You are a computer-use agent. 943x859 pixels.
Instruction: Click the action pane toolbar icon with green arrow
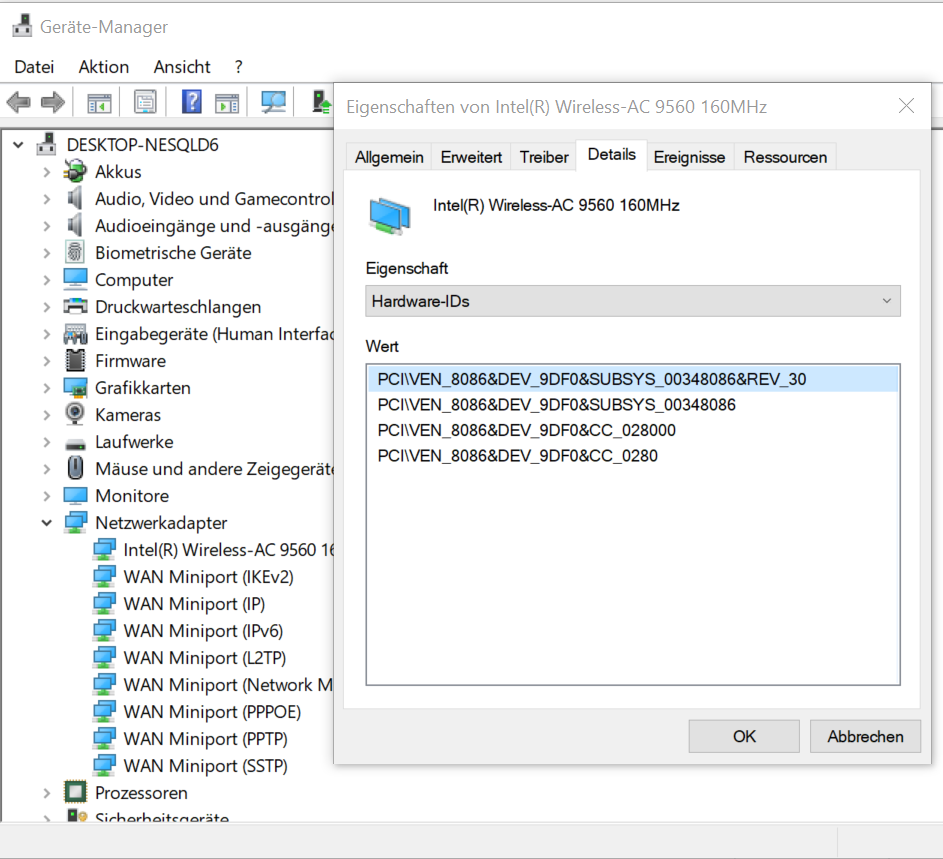click(x=227, y=103)
